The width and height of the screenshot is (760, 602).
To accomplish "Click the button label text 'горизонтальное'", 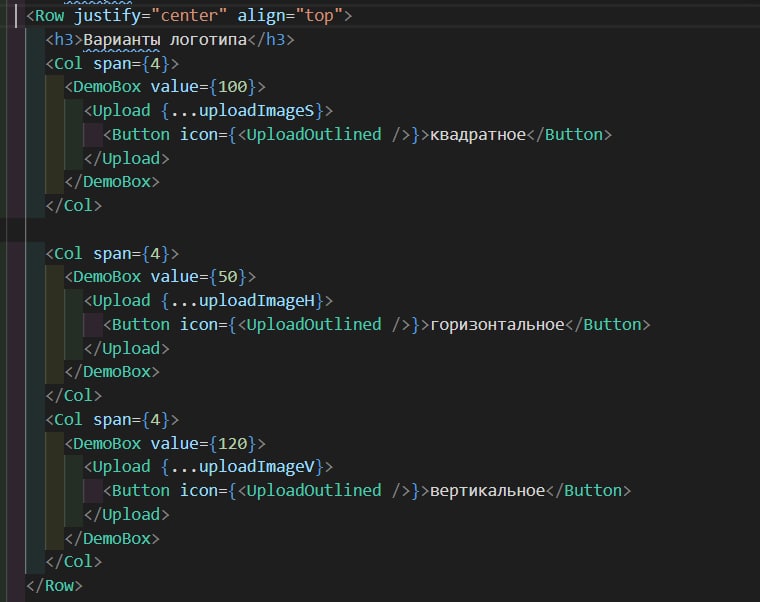I will (x=497, y=325).
